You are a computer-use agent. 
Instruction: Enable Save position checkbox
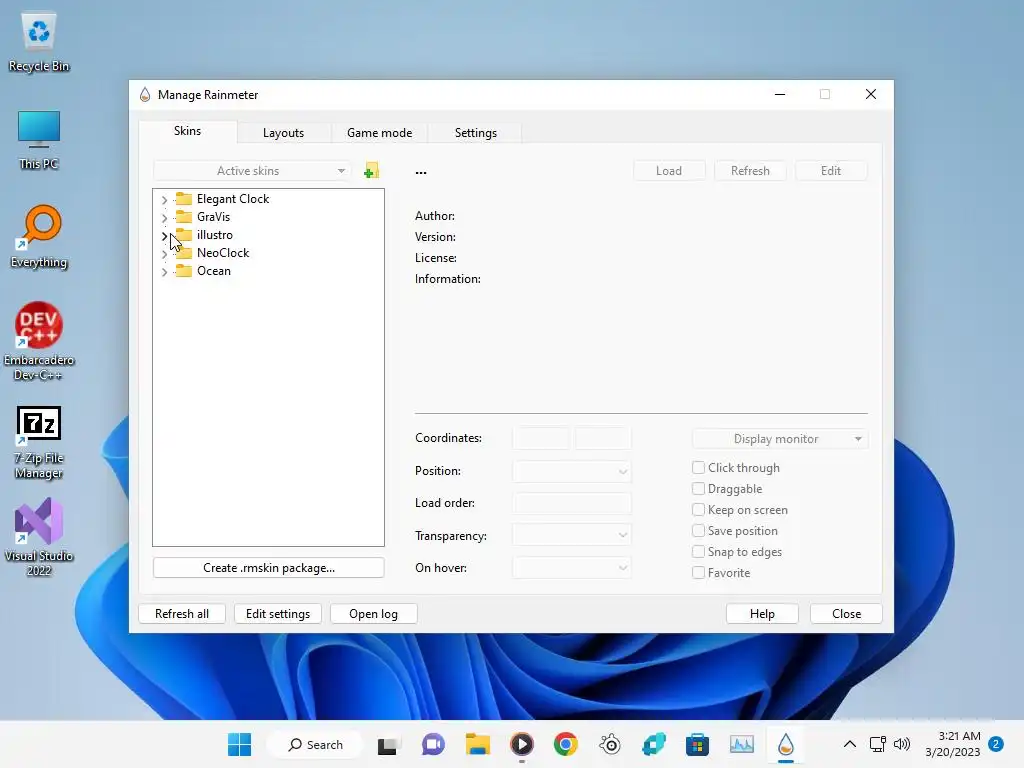click(x=698, y=531)
